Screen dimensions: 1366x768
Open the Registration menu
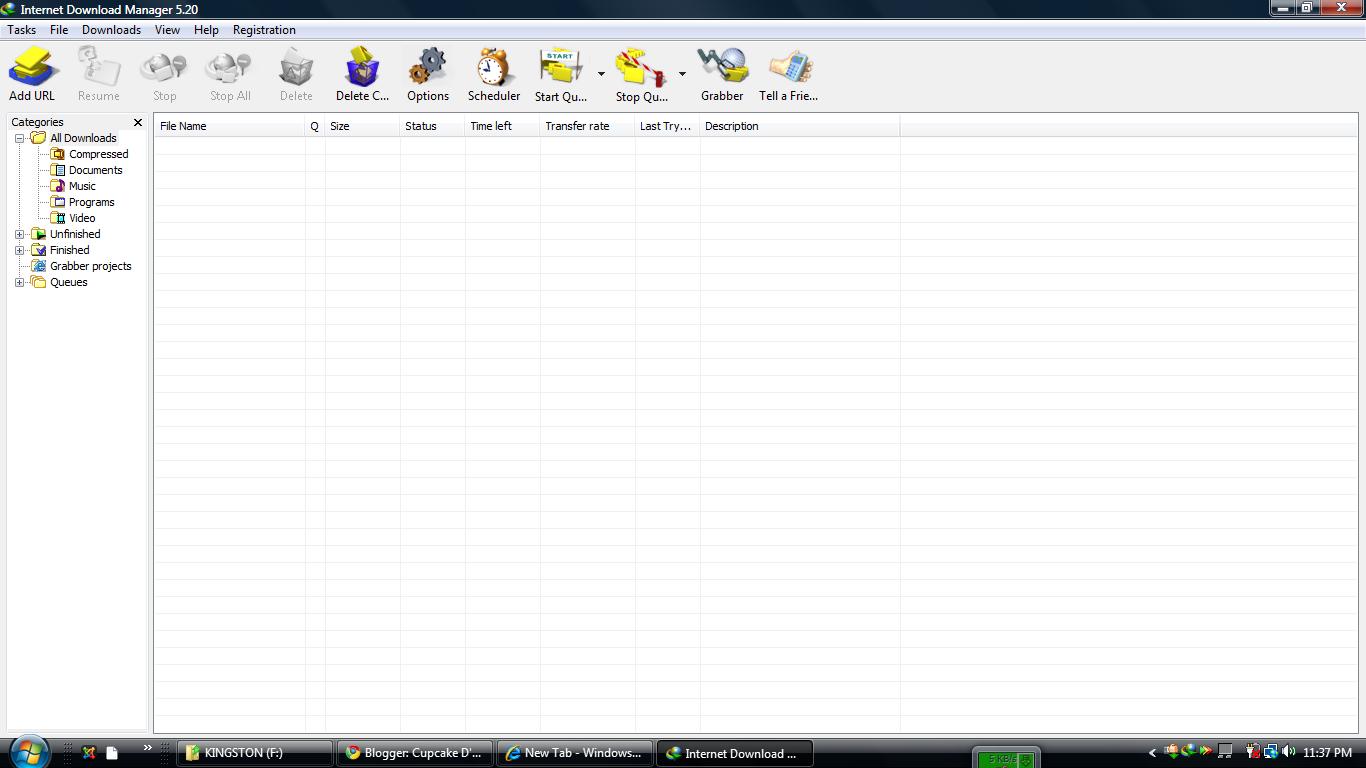point(264,30)
